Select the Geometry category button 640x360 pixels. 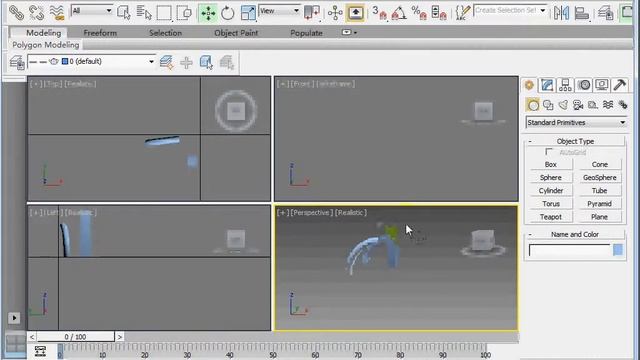(533, 105)
